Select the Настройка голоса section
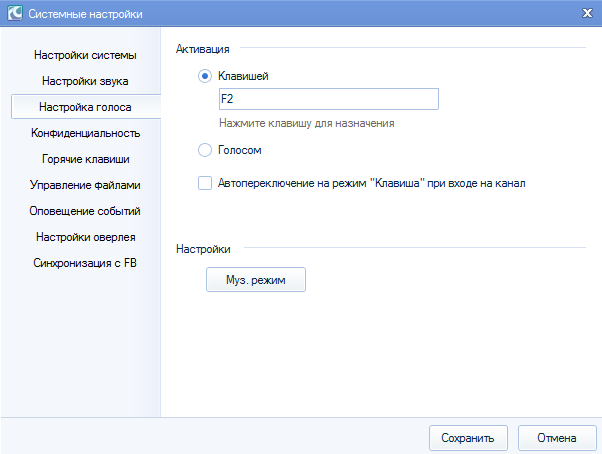The image size is (602, 454). tap(86, 107)
